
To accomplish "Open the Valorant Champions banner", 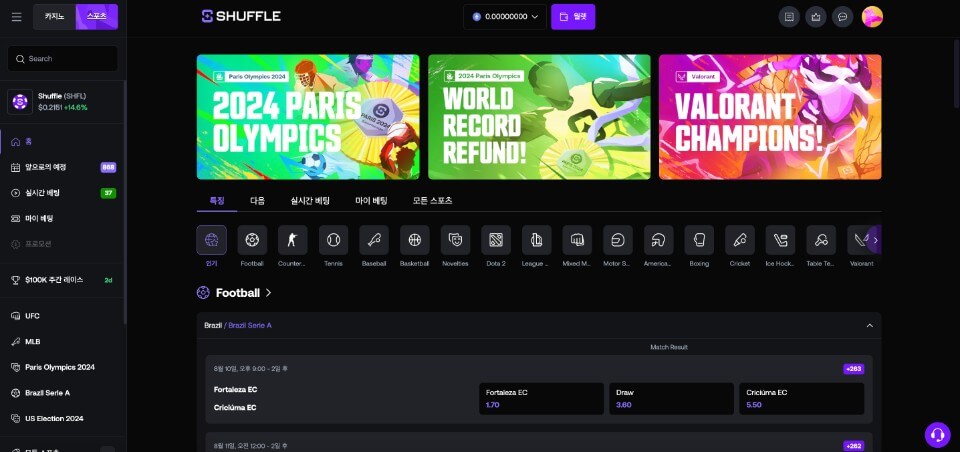I will [770, 117].
